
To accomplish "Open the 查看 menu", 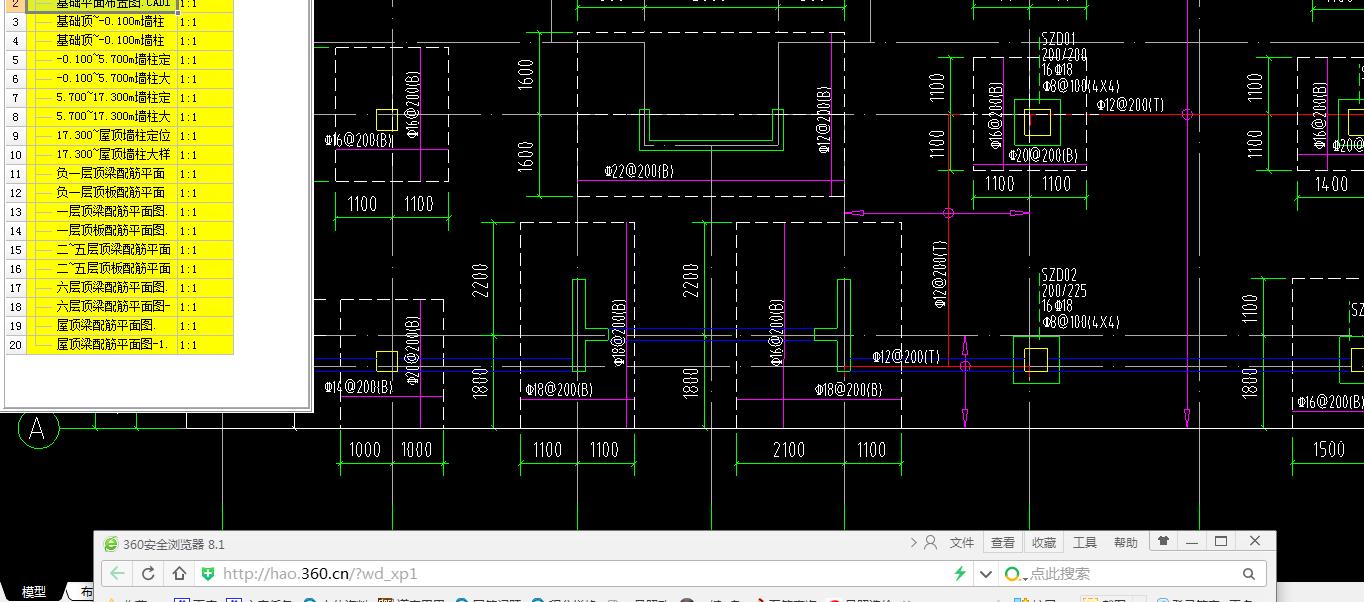I will tap(1003, 543).
